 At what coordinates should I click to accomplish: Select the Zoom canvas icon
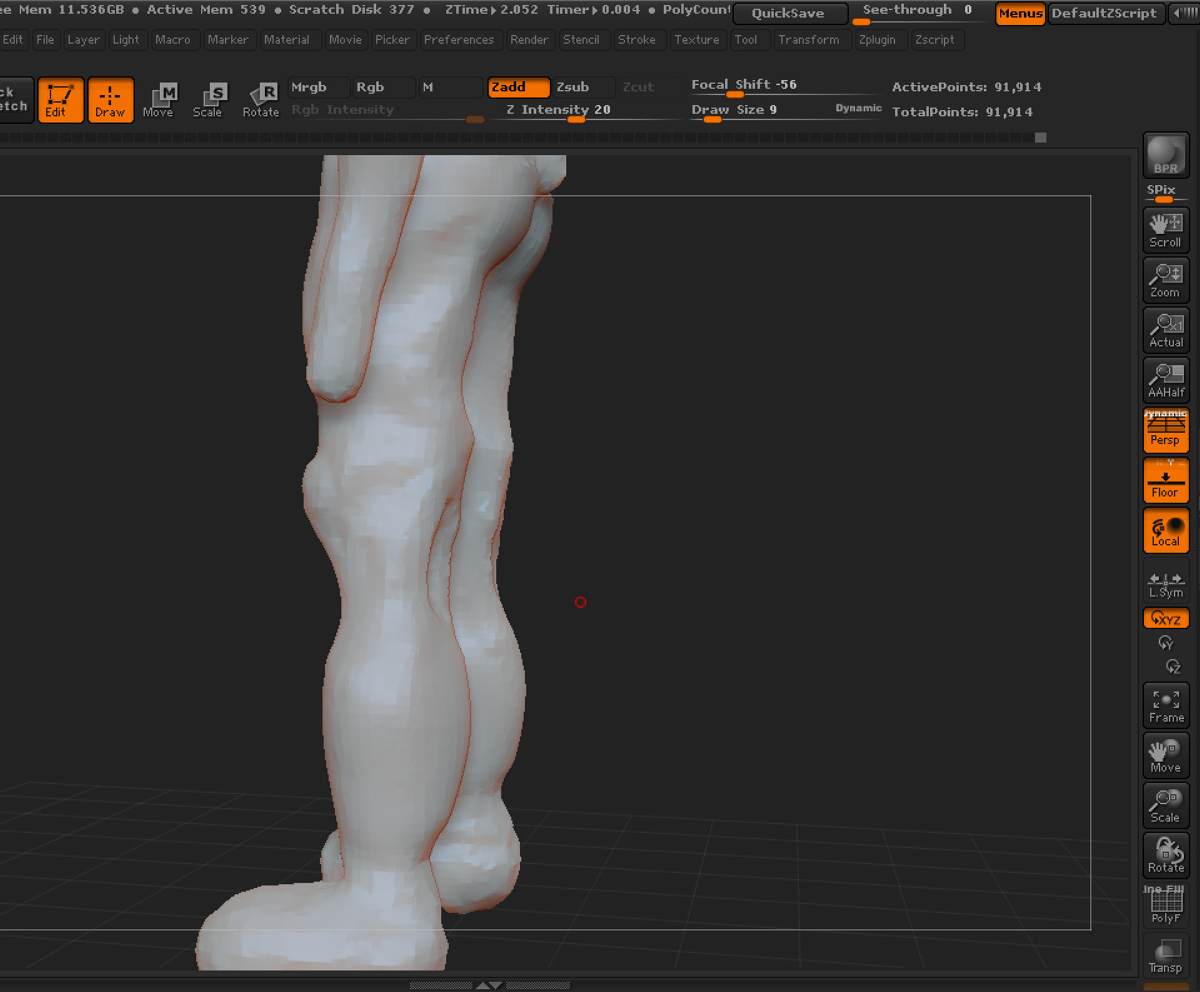pyautogui.click(x=1165, y=280)
